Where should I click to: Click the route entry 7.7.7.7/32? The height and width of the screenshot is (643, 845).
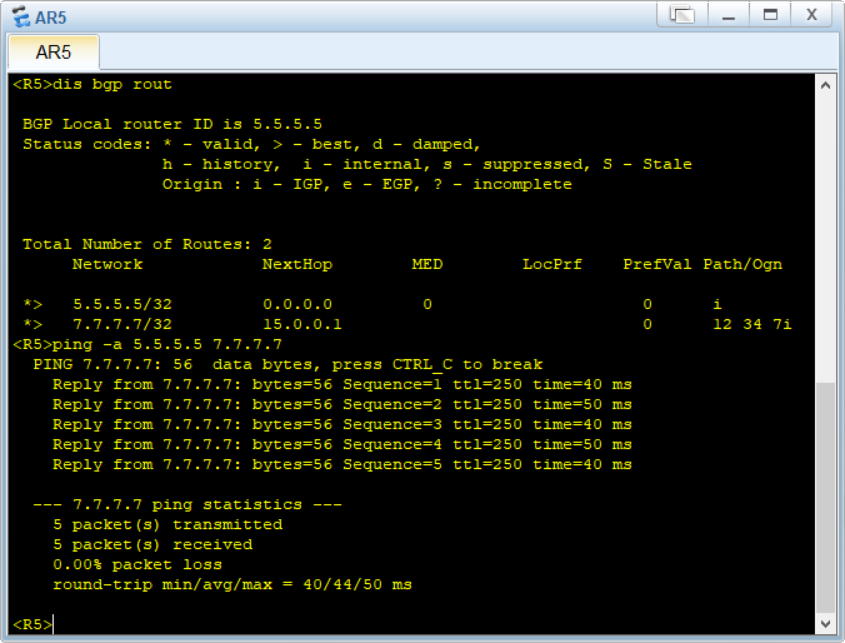point(122,324)
